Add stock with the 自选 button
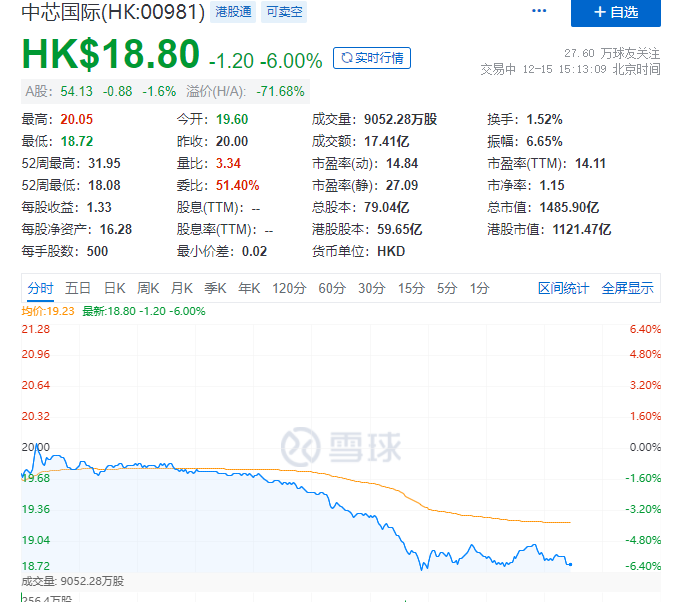The height and width of the screenshot is (602, 692). pyautogui.click(x=616, y=12)
